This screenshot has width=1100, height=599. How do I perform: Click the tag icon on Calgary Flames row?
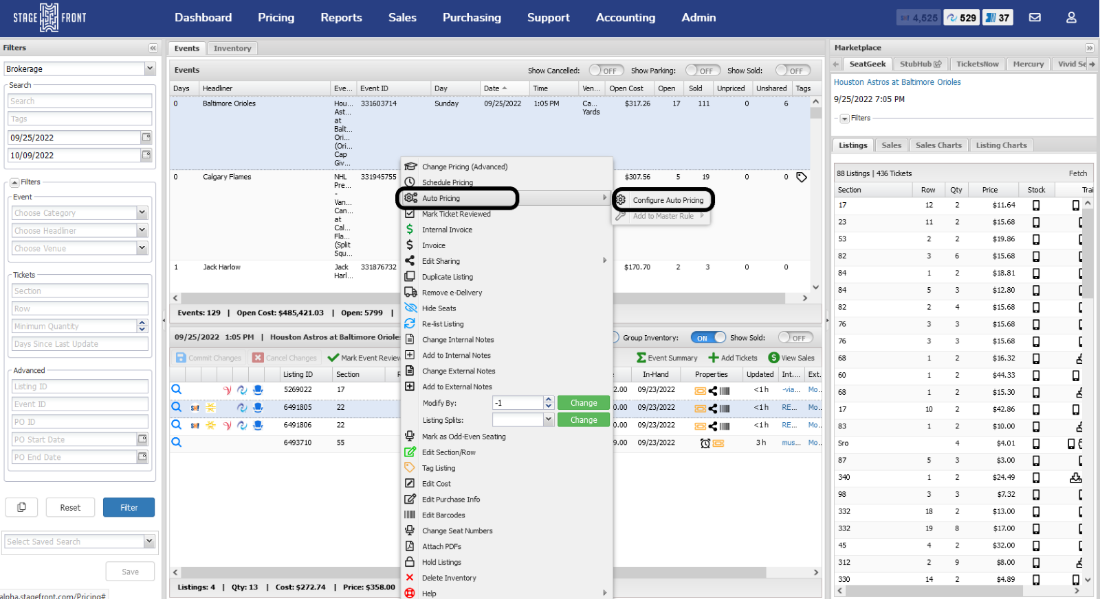[801, 177]
